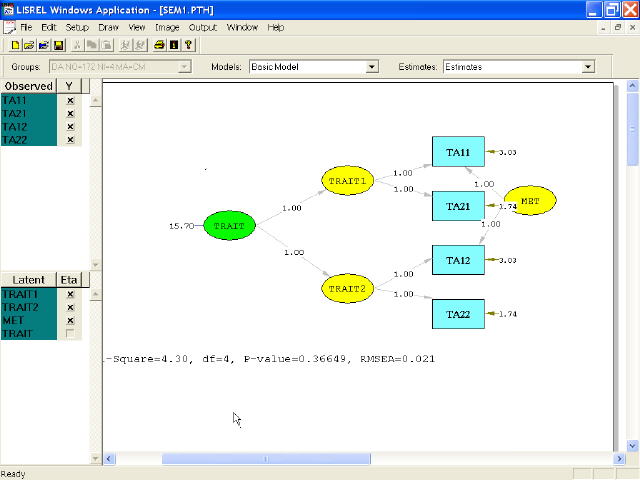Open the Setup menu
This screenshot has height=480, width=640.
point(77,27)
